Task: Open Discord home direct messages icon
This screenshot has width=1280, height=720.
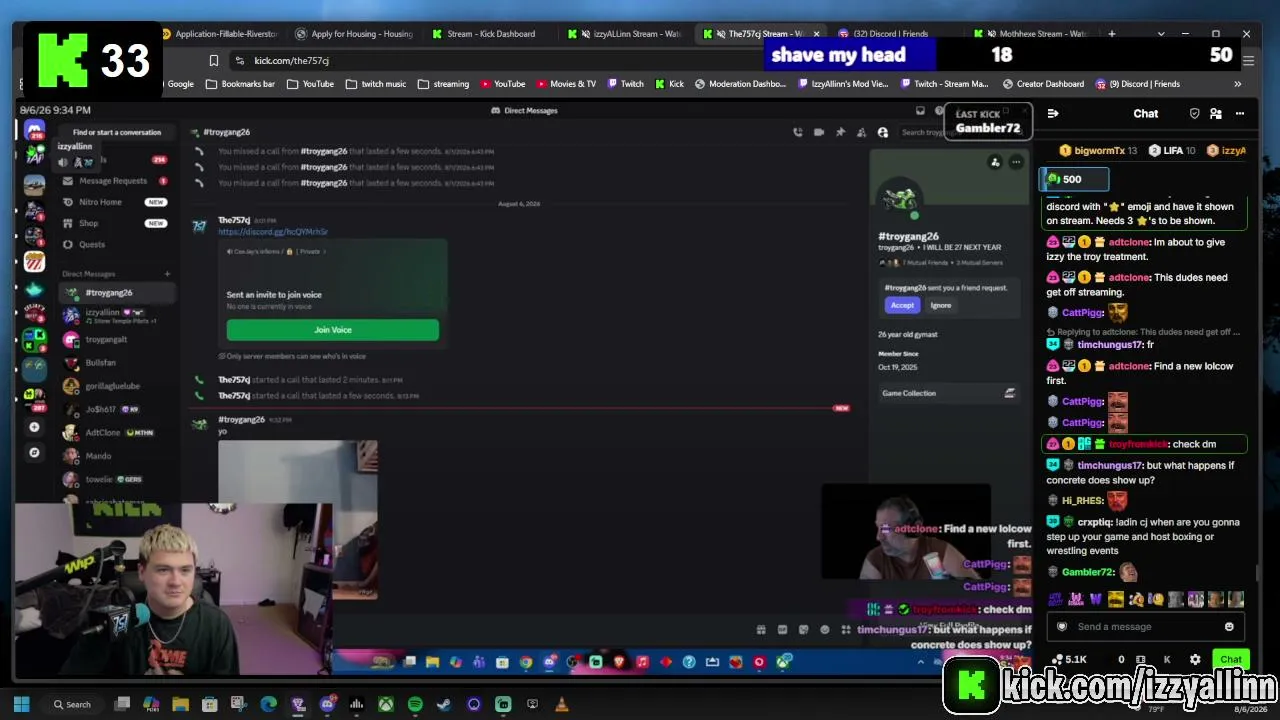Action: pos(35,130)
